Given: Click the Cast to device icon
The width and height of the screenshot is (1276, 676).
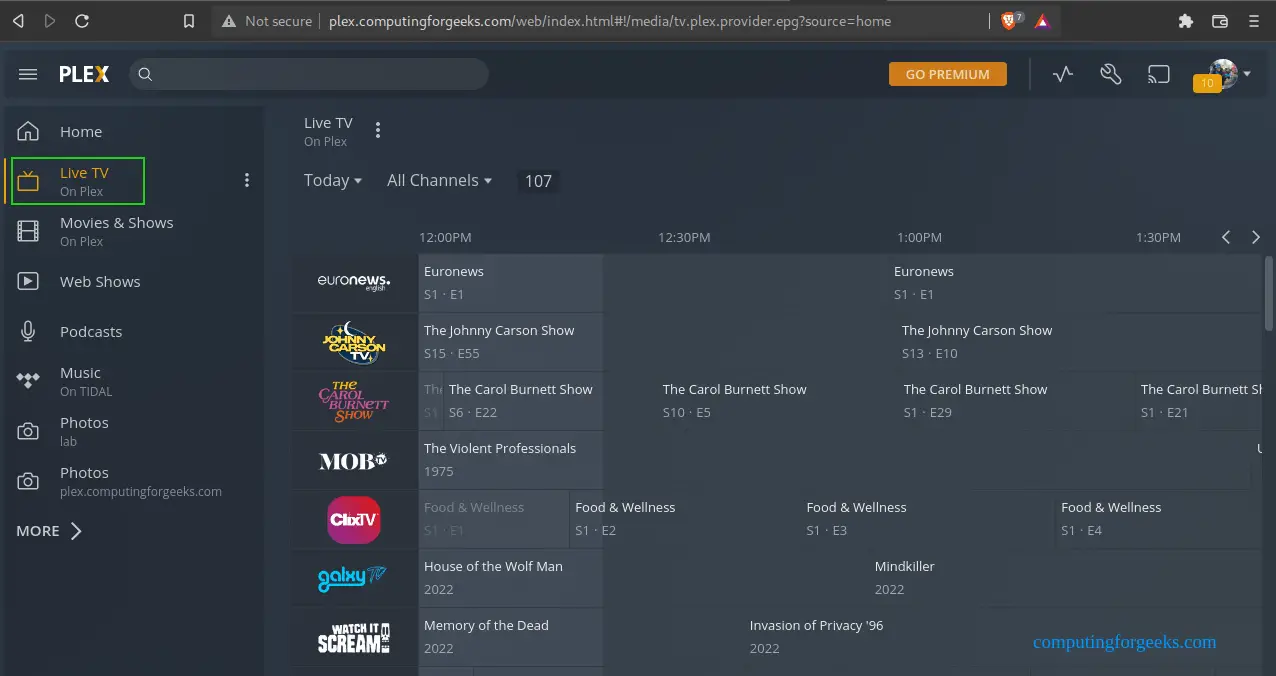Looking at the screenshot, I should click(1158, 74).
